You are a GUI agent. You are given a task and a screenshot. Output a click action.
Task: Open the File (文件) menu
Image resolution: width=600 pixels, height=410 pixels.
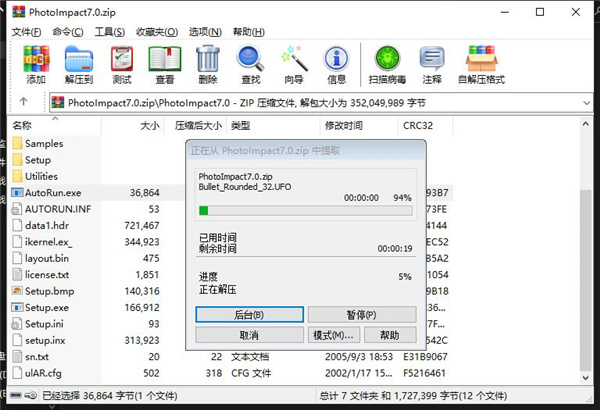[26, 32]
